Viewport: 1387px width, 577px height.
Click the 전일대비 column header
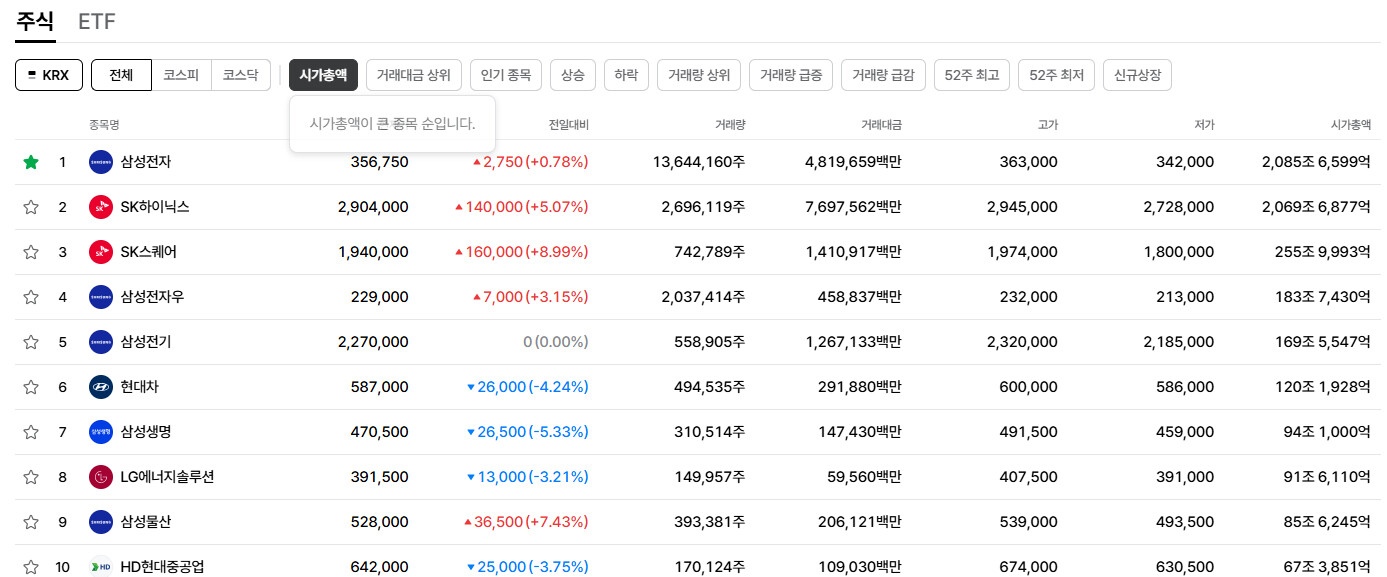[x=568, y=125]
